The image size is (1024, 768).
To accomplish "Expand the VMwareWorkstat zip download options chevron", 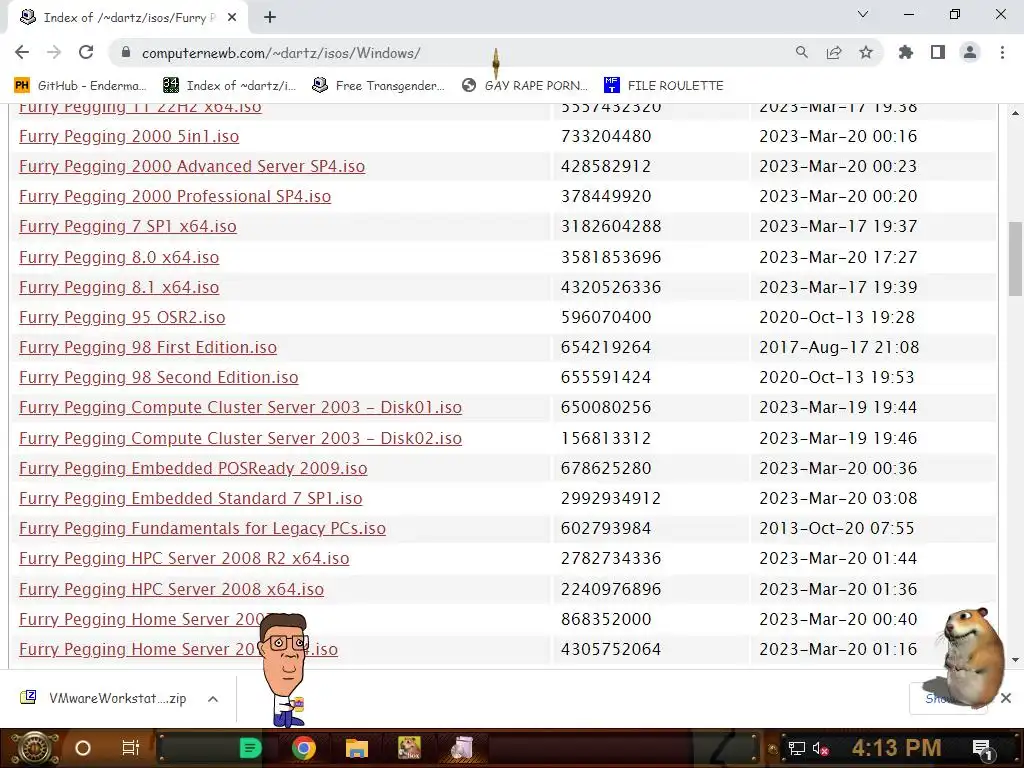I will click(213, 699).
